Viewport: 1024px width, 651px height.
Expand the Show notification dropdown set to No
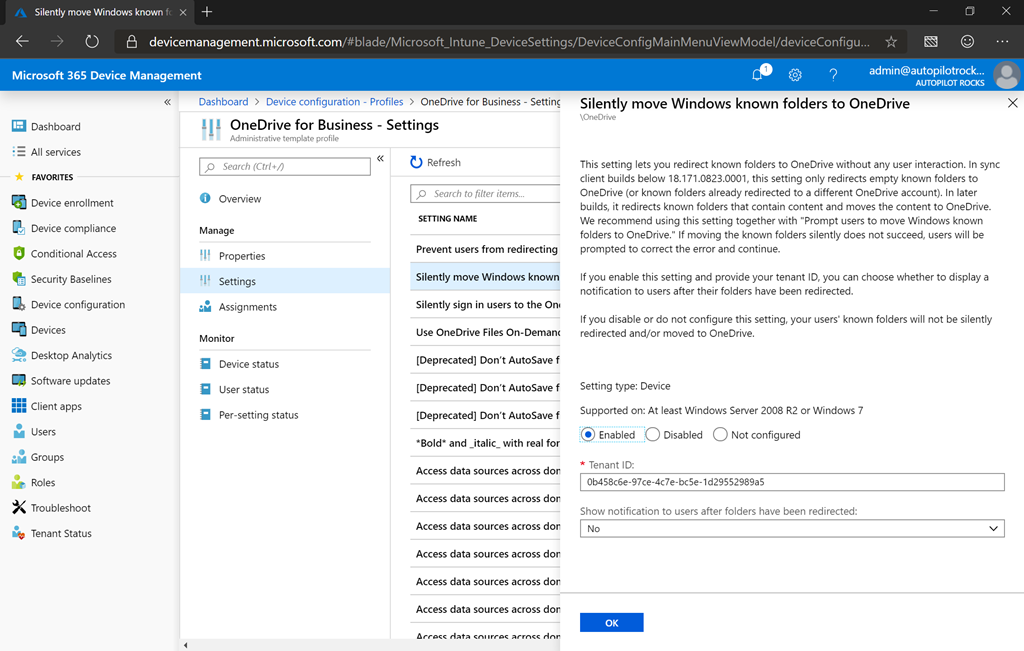pos(791,528)
